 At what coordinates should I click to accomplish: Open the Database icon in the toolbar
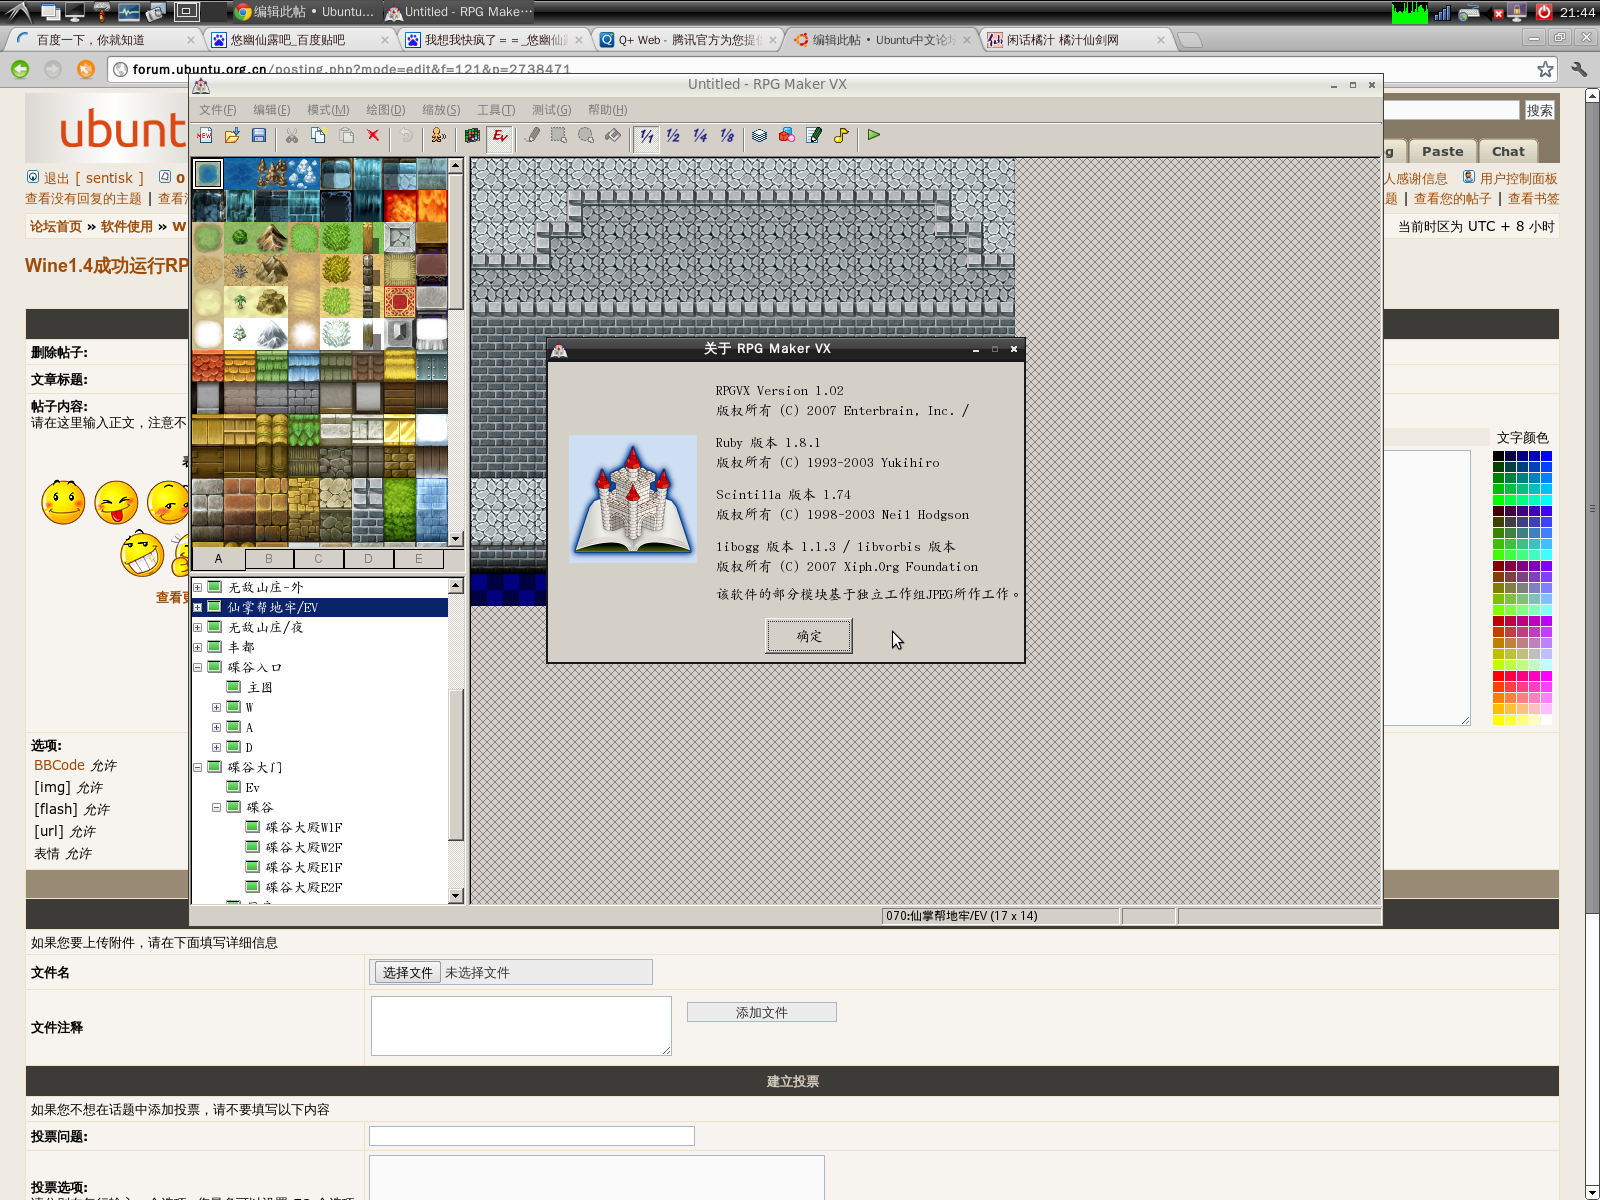[760, 136]
